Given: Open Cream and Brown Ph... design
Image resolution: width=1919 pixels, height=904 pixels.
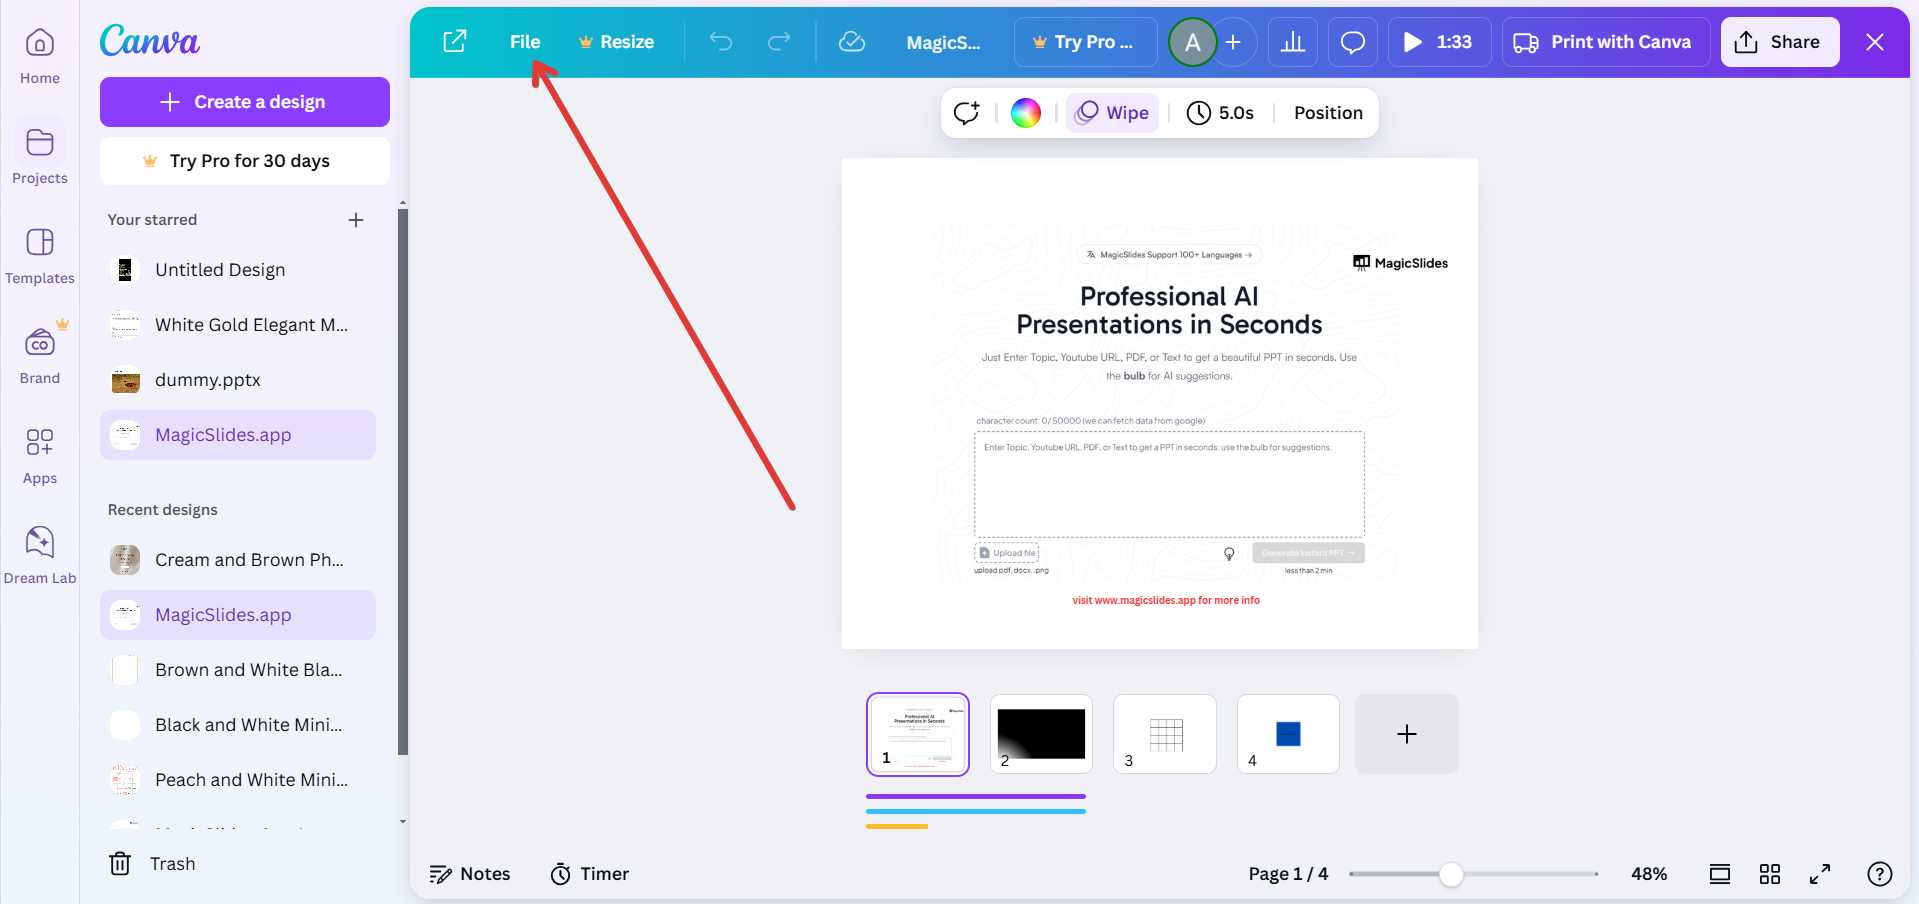Looking at the screenshot, I should pos(238,560).
